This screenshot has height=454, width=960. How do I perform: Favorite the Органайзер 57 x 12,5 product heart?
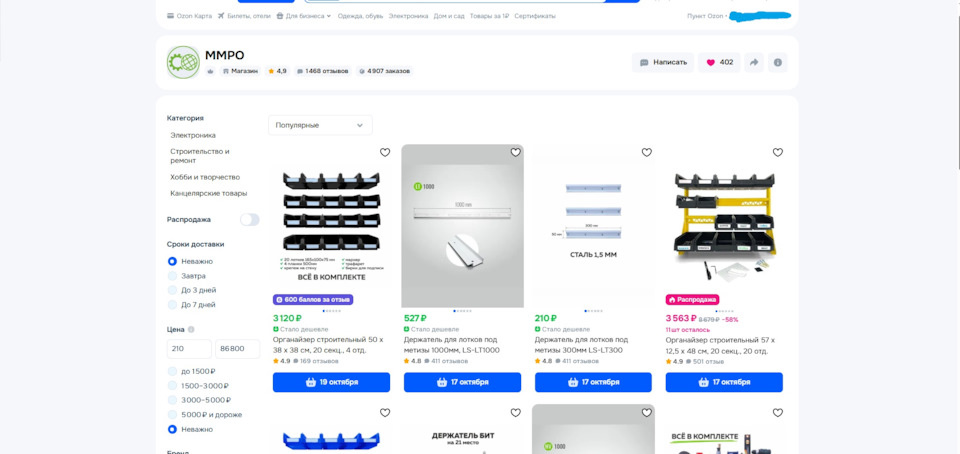coord(778,152)
